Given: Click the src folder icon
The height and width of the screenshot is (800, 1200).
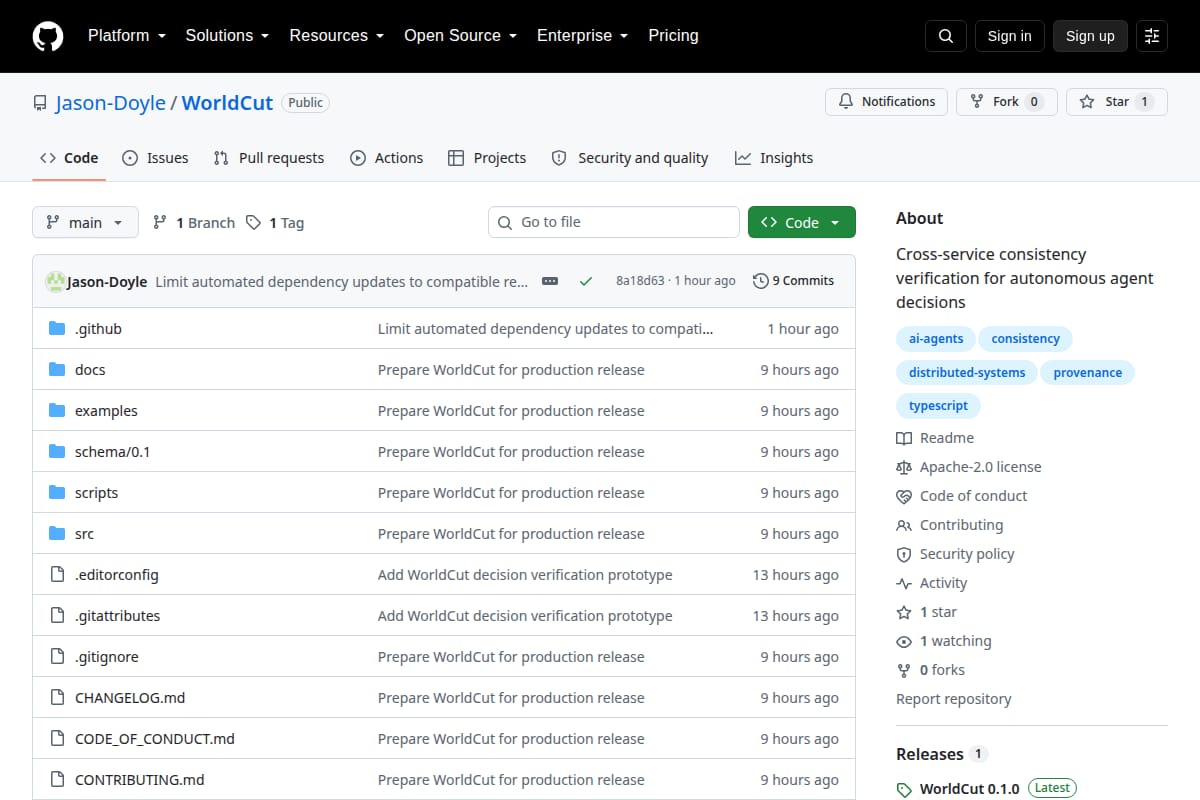Looking at the screenshot, I should tap(57, 533).
